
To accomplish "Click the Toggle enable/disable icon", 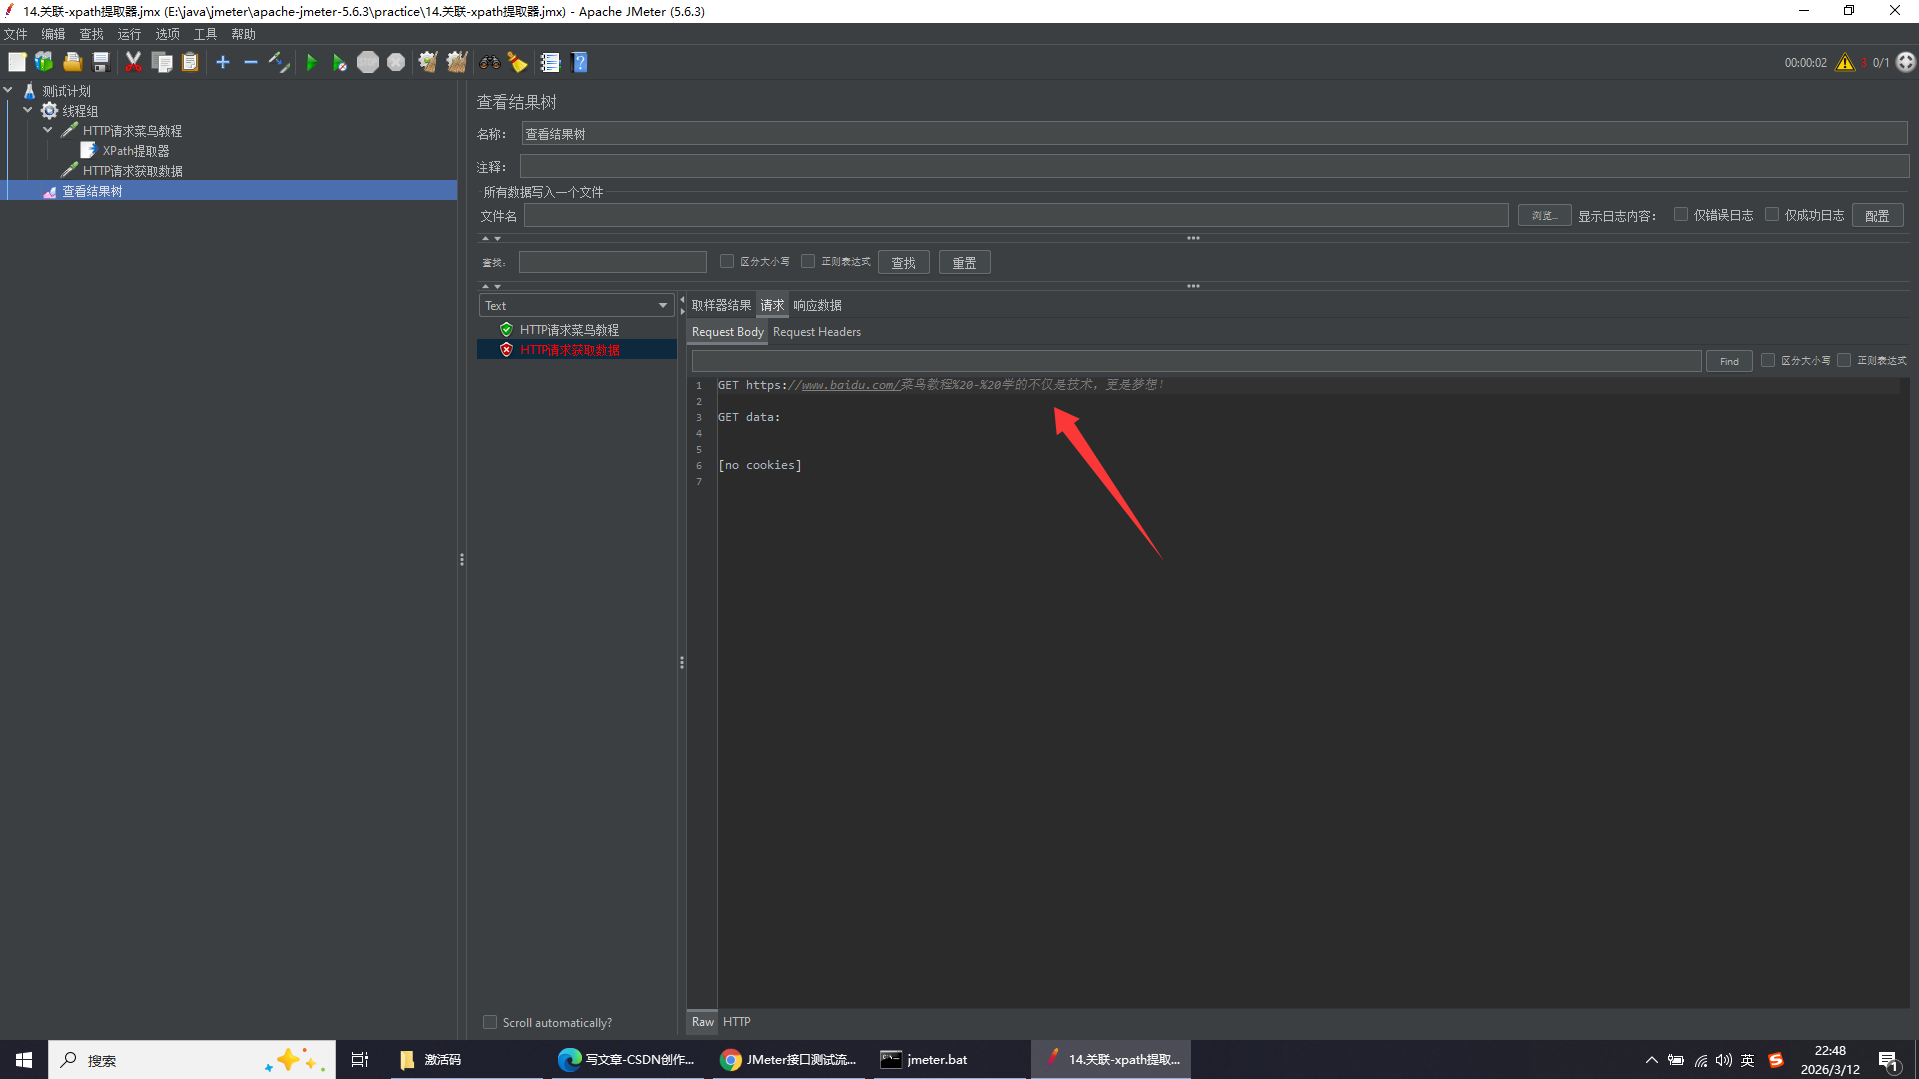I will click(x=279, y=62).
